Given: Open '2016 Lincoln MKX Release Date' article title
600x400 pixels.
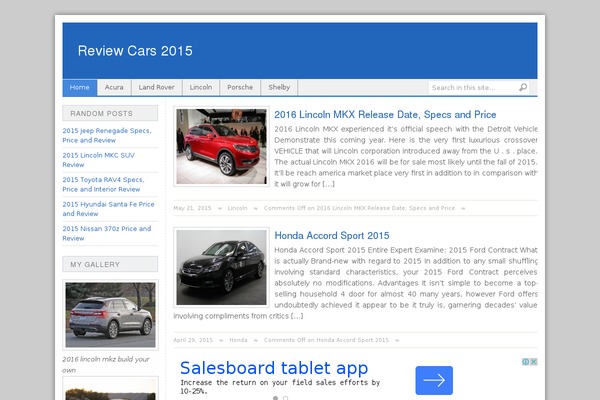Looking at the screenshot, I should click(x=385, y=114).
